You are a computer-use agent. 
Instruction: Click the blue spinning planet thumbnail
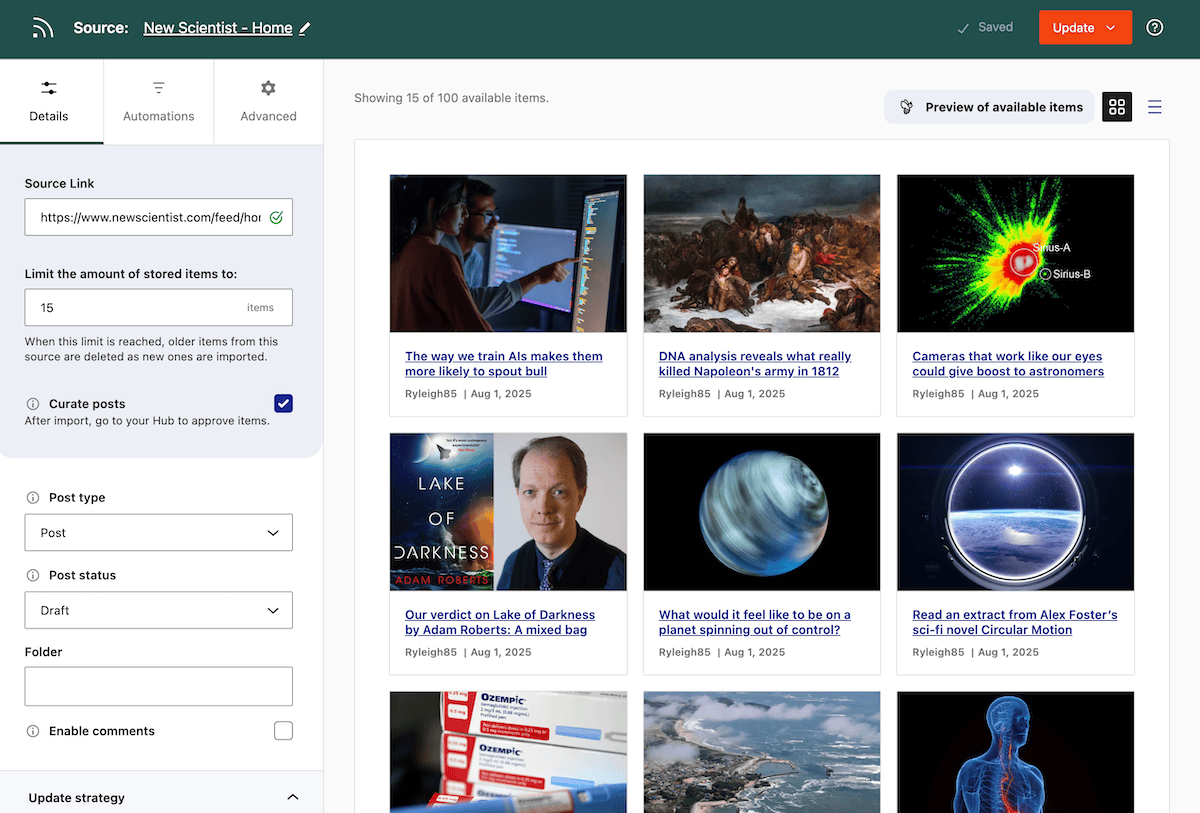[762, 512]
